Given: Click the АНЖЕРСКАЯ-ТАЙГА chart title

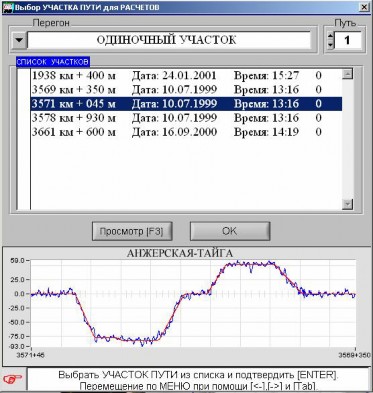Looking at the screenshot, I should (x=180, y=253).
